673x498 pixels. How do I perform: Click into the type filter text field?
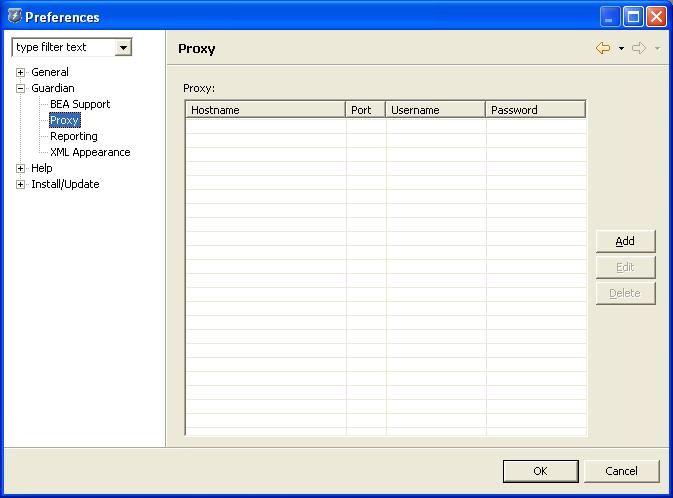click(64, 47)
